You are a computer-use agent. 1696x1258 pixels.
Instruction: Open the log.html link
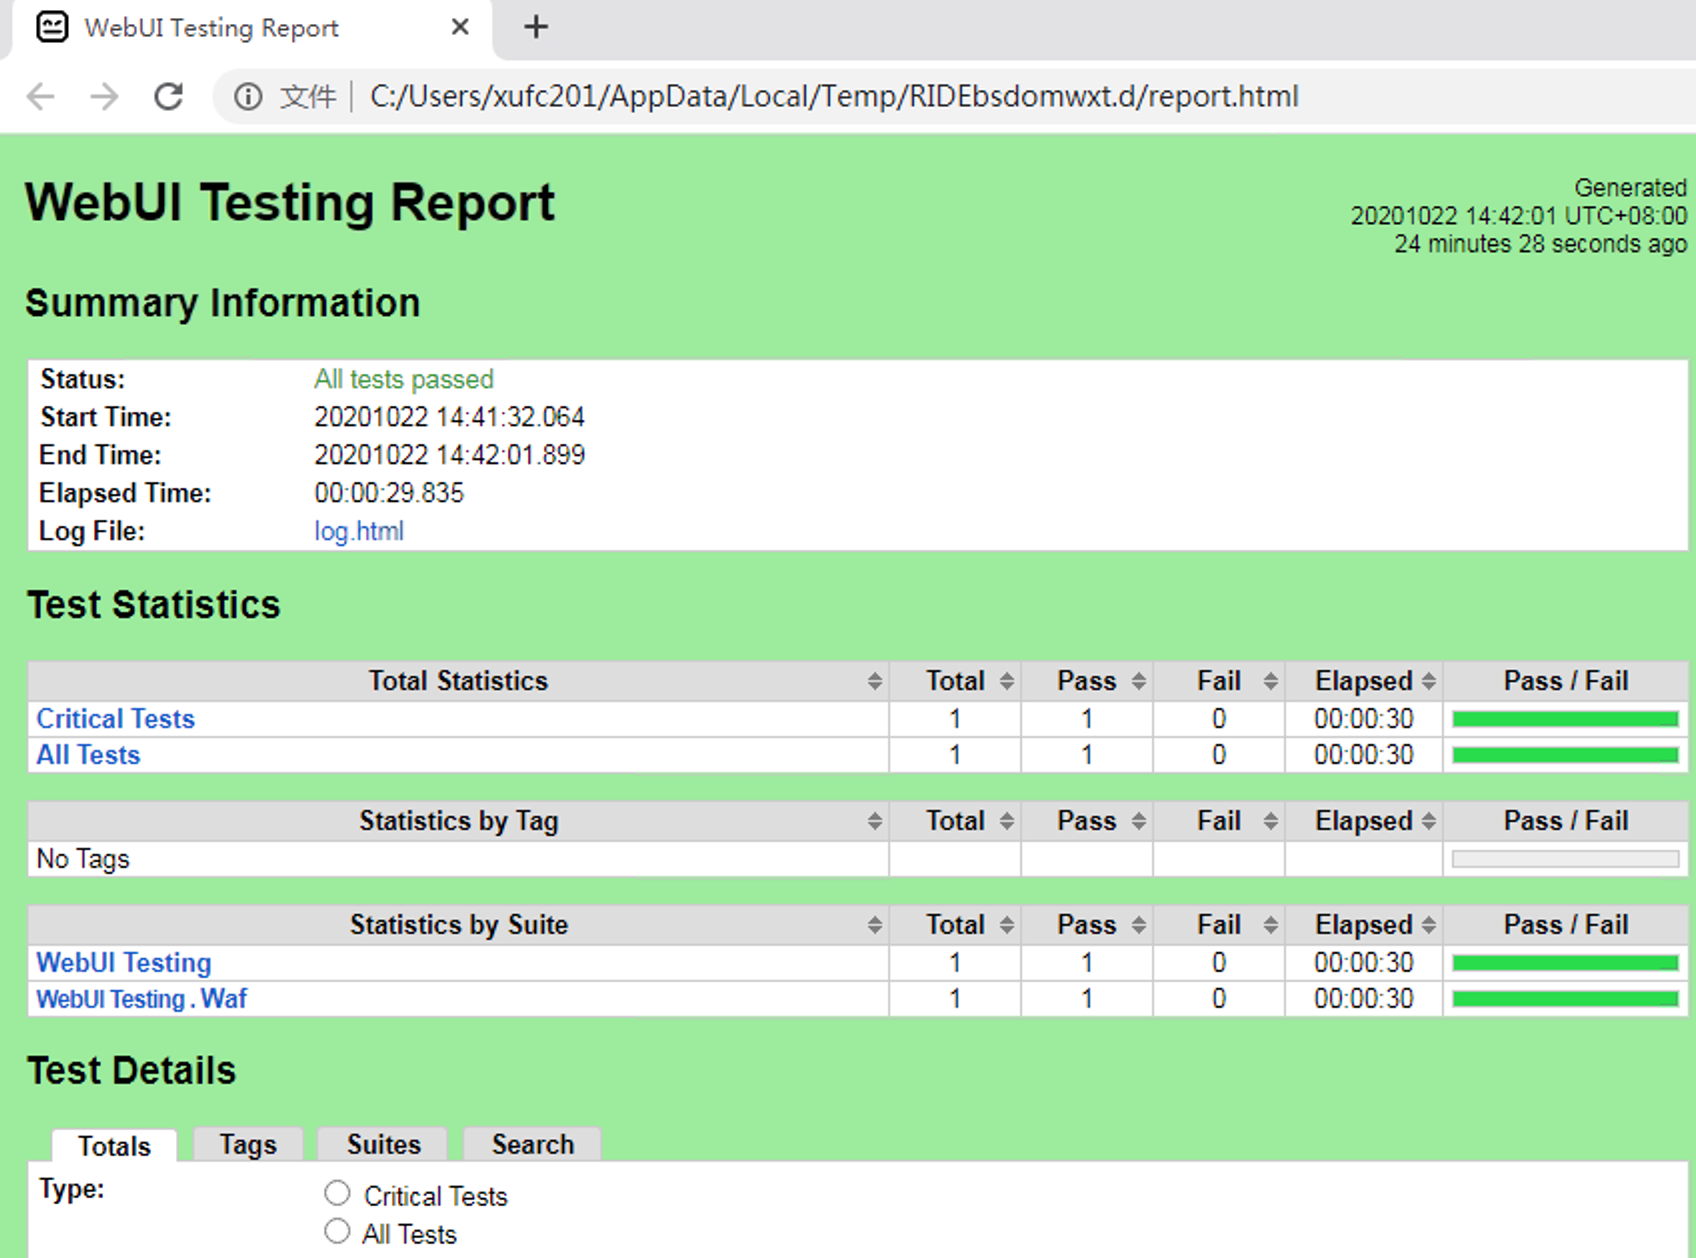(x=359, y=531)
